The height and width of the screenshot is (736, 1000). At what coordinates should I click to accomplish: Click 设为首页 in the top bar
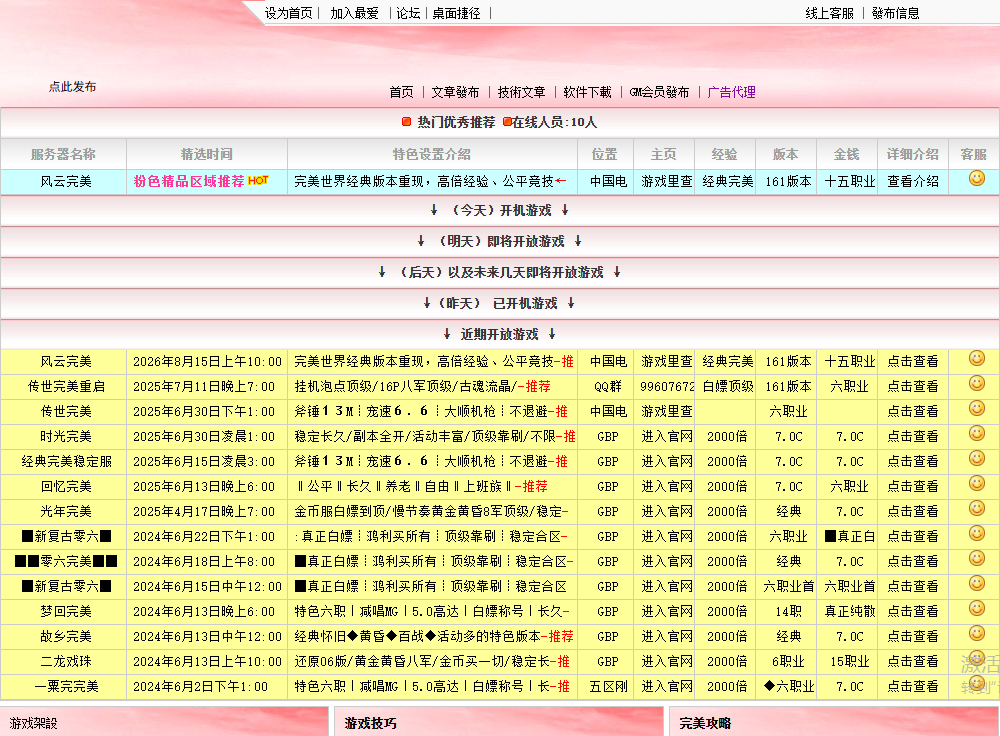tap(289, 13)
